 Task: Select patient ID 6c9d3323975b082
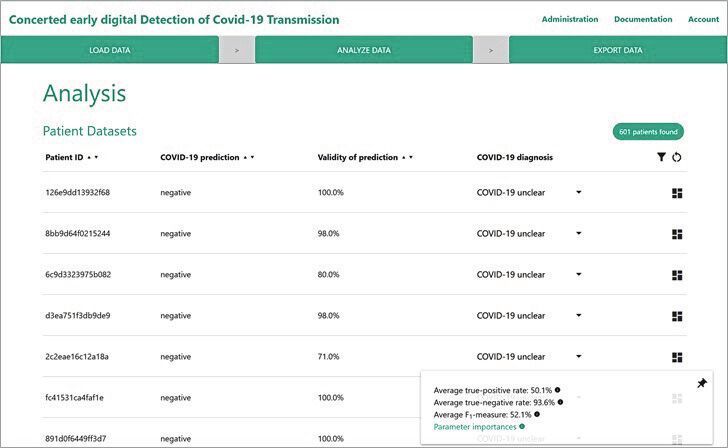(x=78, y=274)
